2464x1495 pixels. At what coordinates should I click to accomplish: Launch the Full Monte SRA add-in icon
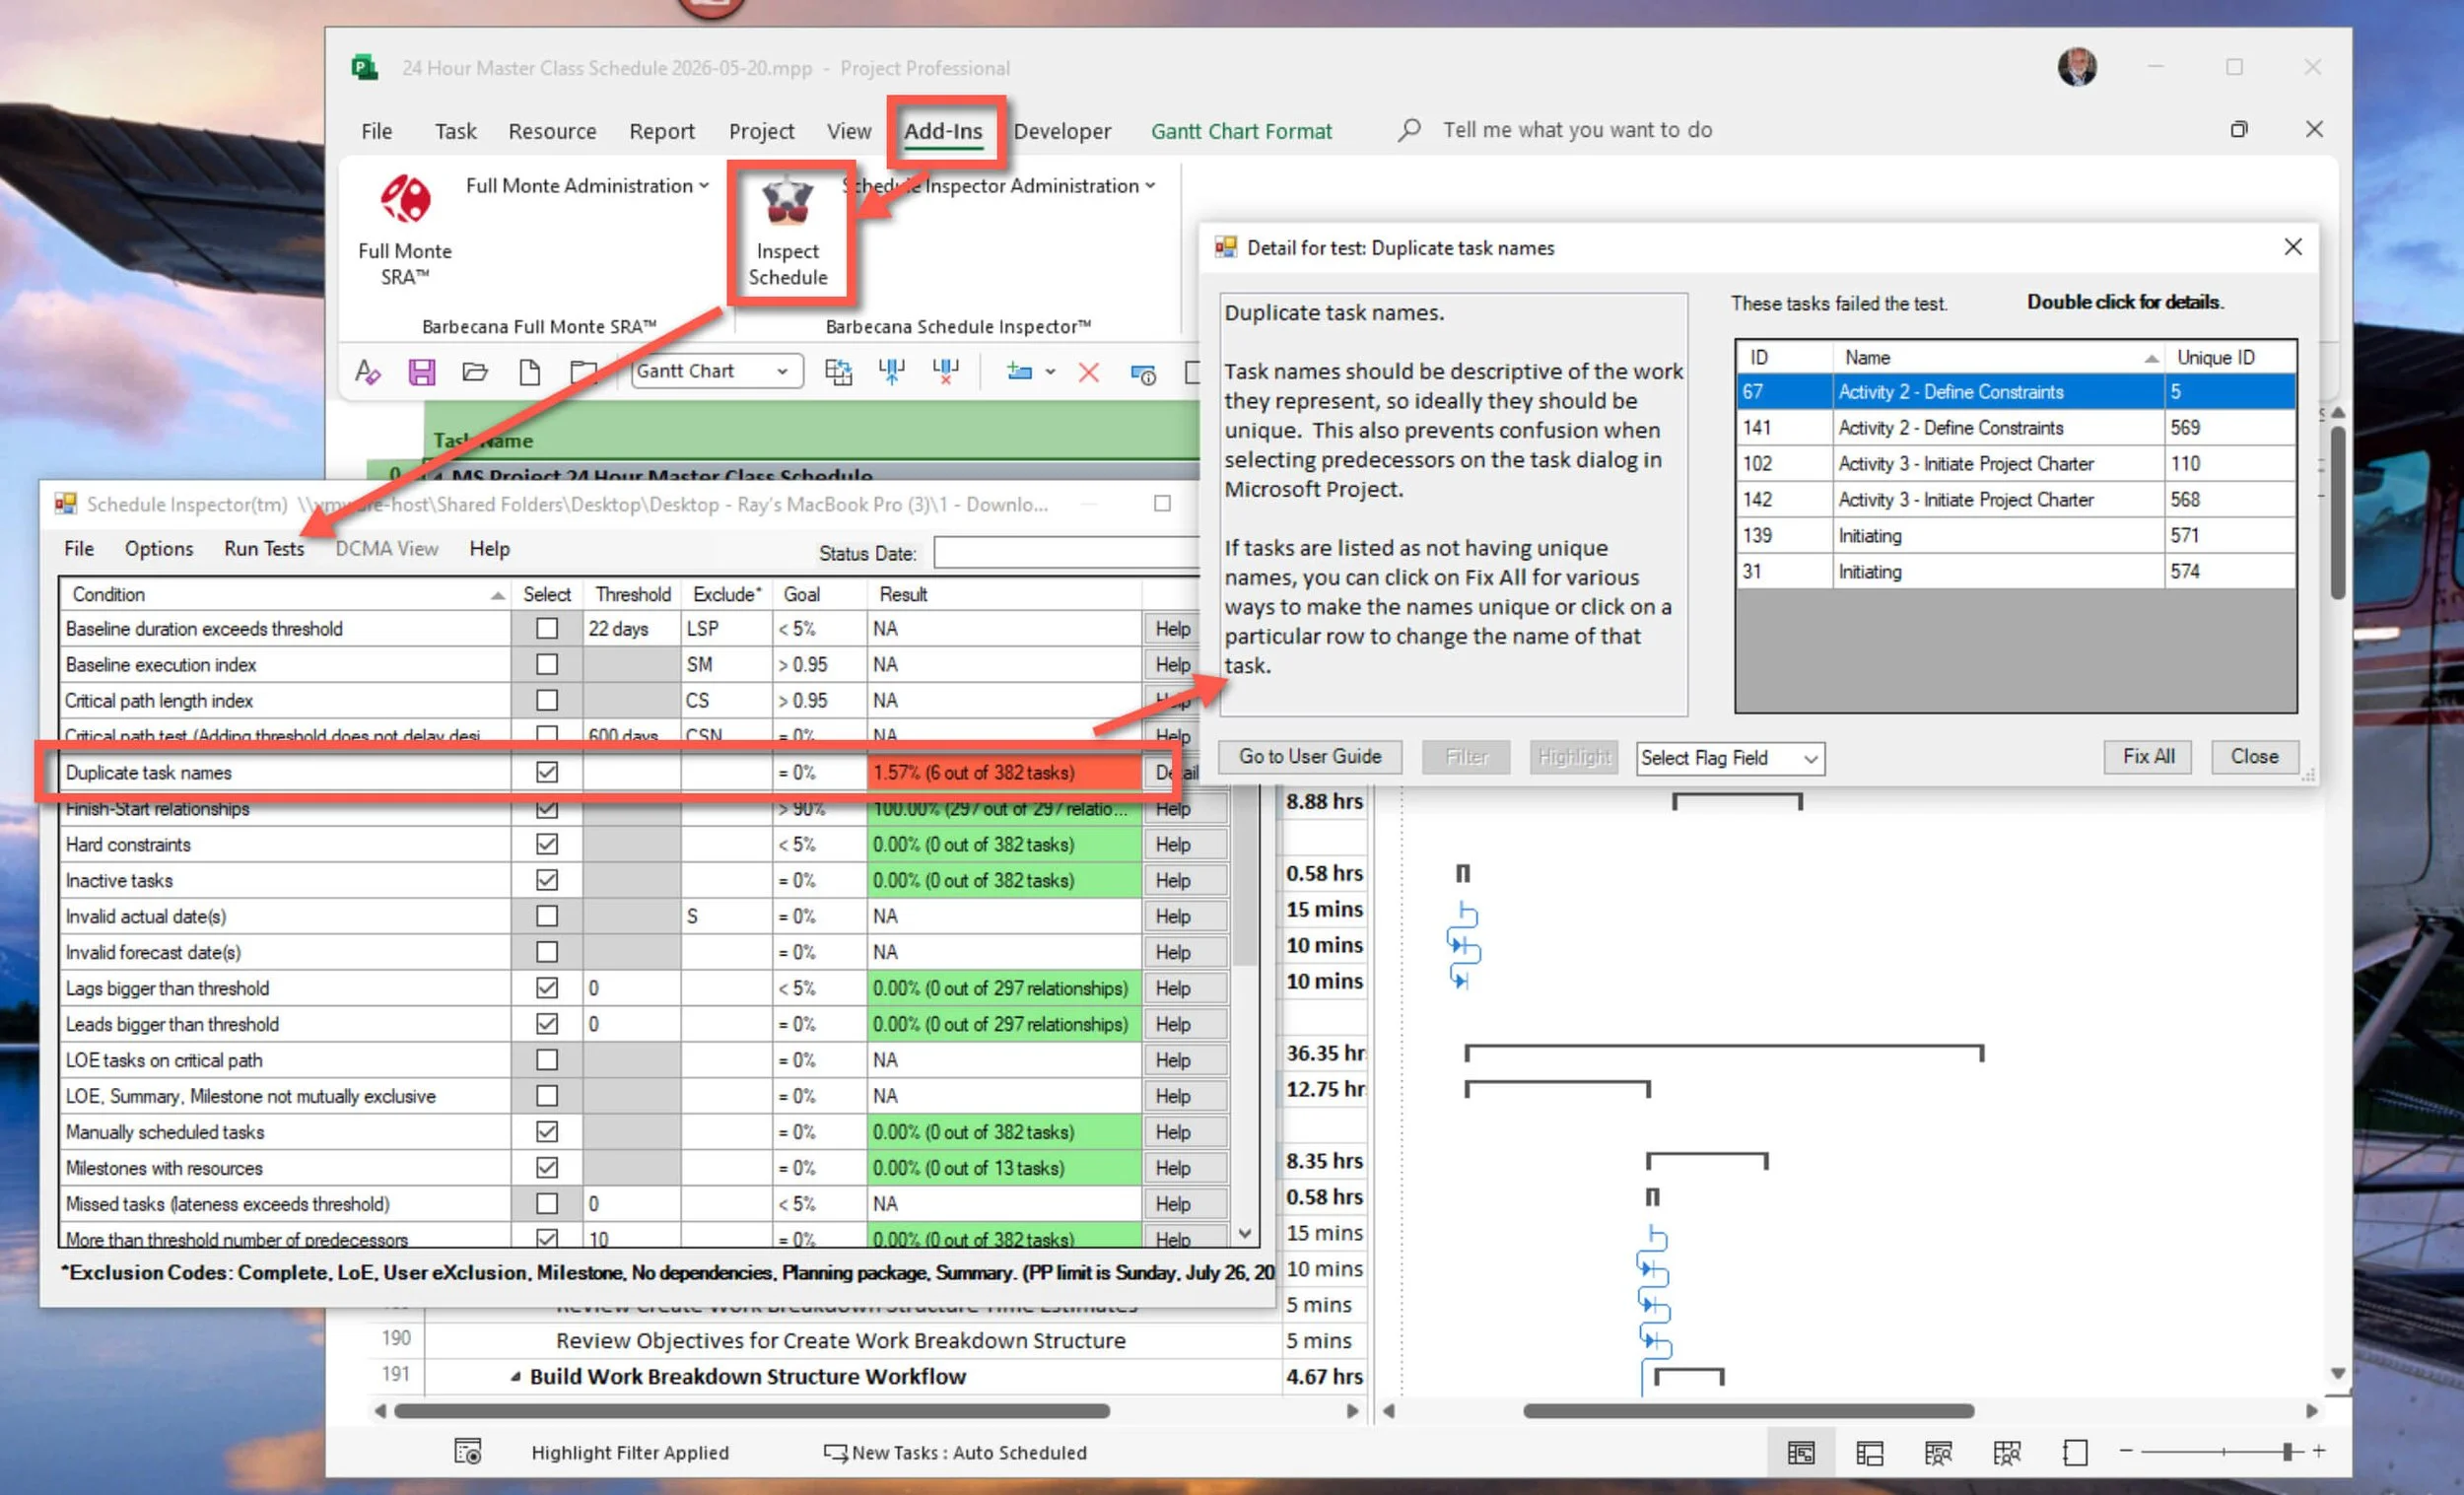[405, 199]
